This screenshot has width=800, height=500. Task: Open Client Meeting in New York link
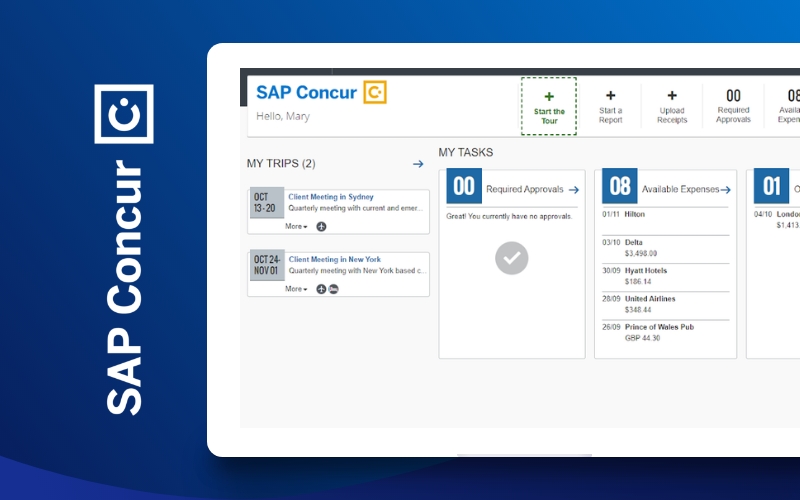point(335,259)
